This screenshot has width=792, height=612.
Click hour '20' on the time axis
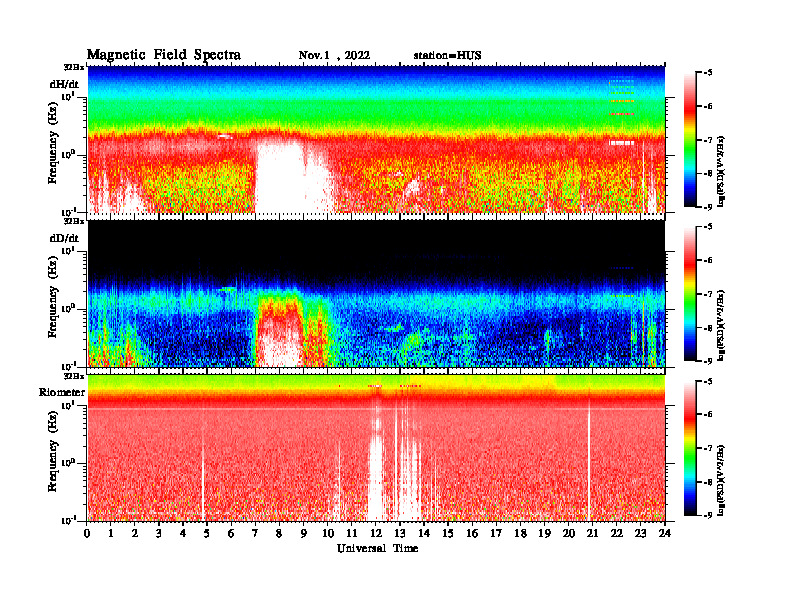click(x=568, y=533)
